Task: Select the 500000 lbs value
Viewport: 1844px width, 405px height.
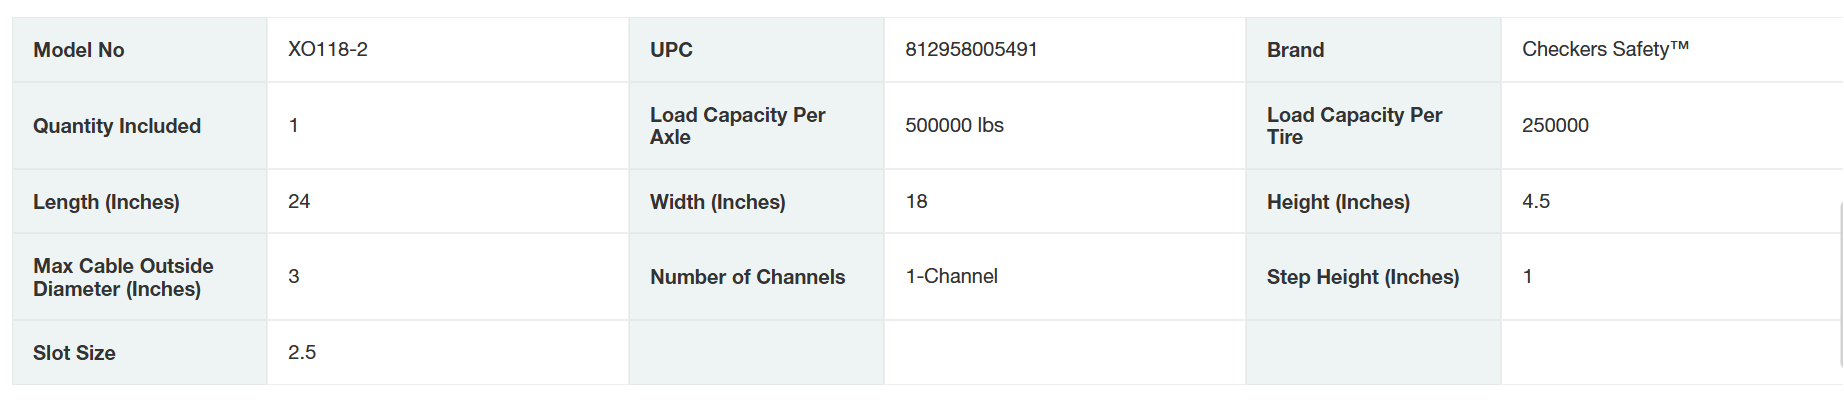Action: (x=954, y=126)
